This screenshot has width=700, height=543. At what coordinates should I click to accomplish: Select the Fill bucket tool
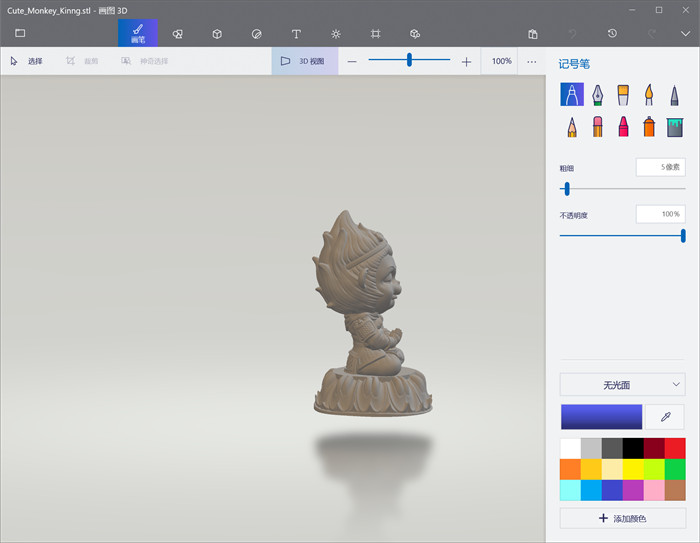(675, 127)
